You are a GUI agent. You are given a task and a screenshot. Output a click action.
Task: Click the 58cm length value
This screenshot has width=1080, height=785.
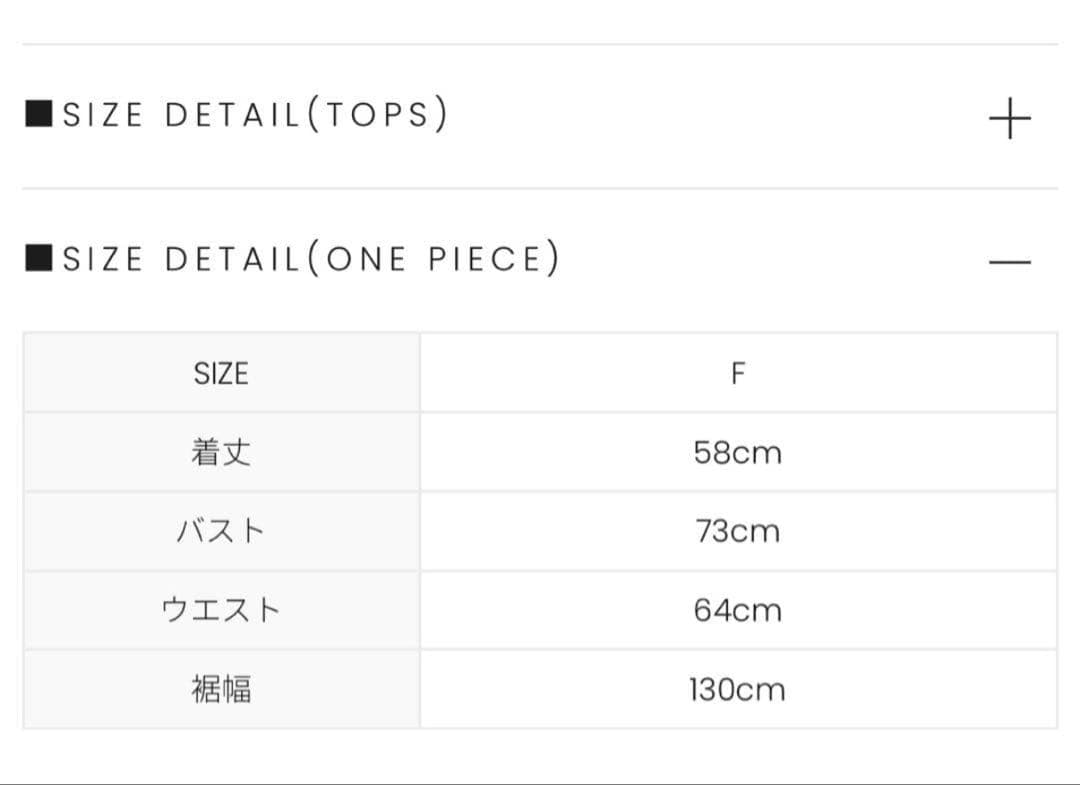(x=738, y=452)
